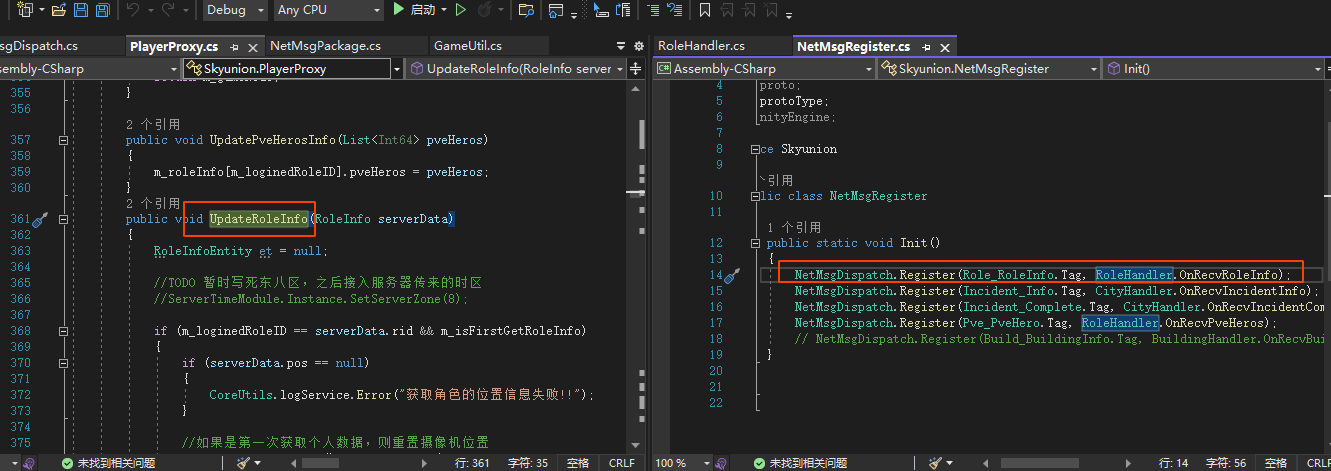Viewport: 1331px width, 471px height.
Task: Toggle bookmark using the bookmark toolbar icon
Action: coord(704,10)
